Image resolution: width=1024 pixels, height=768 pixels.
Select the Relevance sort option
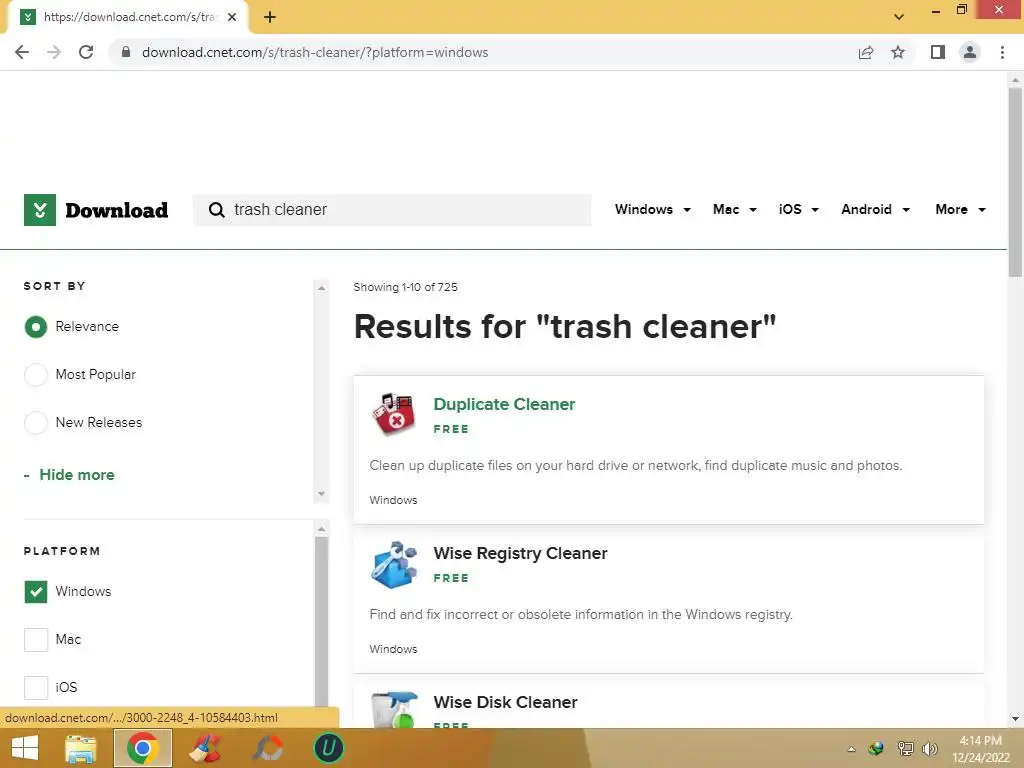[36, 327]
